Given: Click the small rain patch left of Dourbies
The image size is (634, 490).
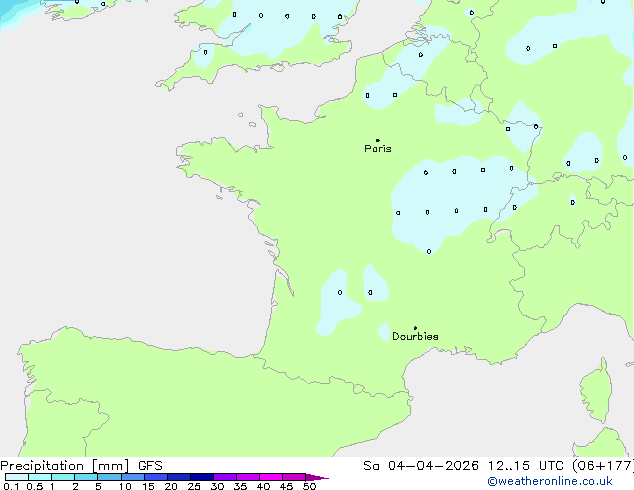Looking at the screenshot, I should point(383,331).
